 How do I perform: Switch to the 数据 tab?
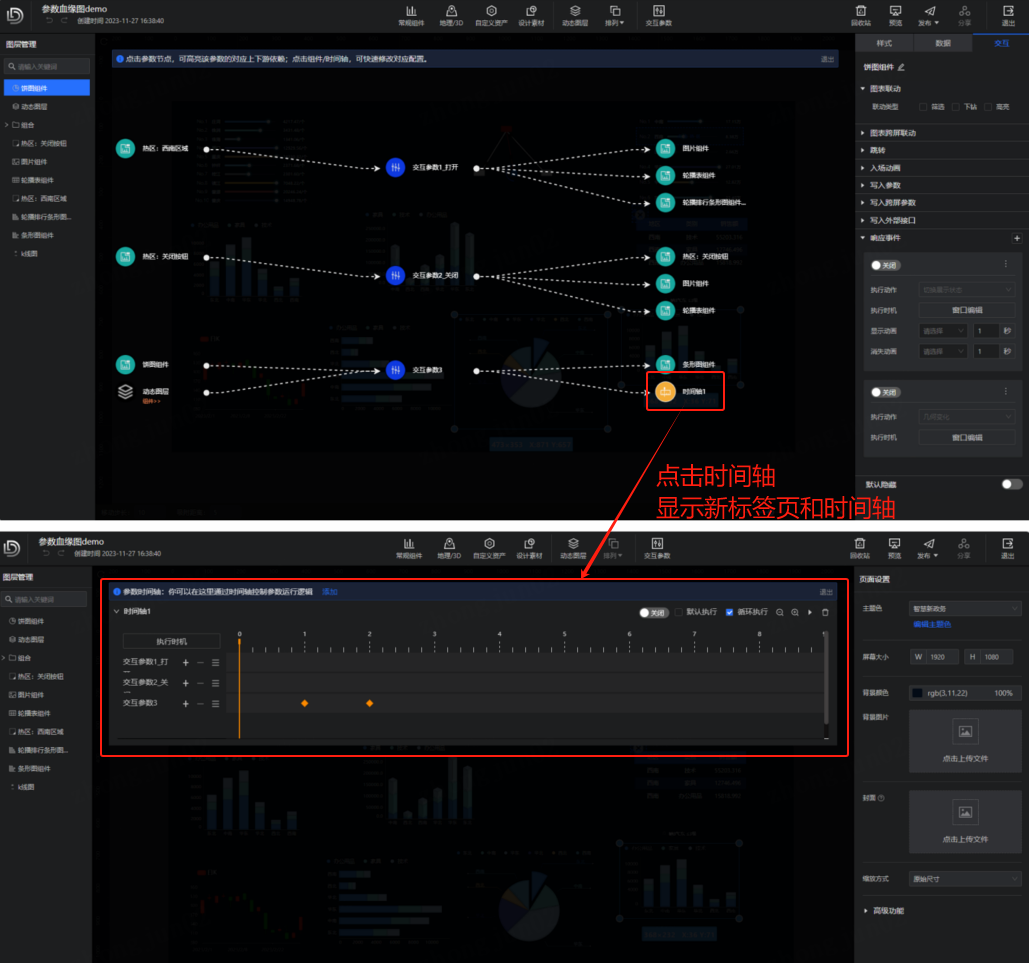pyautogui.click(x=943, y=44)
